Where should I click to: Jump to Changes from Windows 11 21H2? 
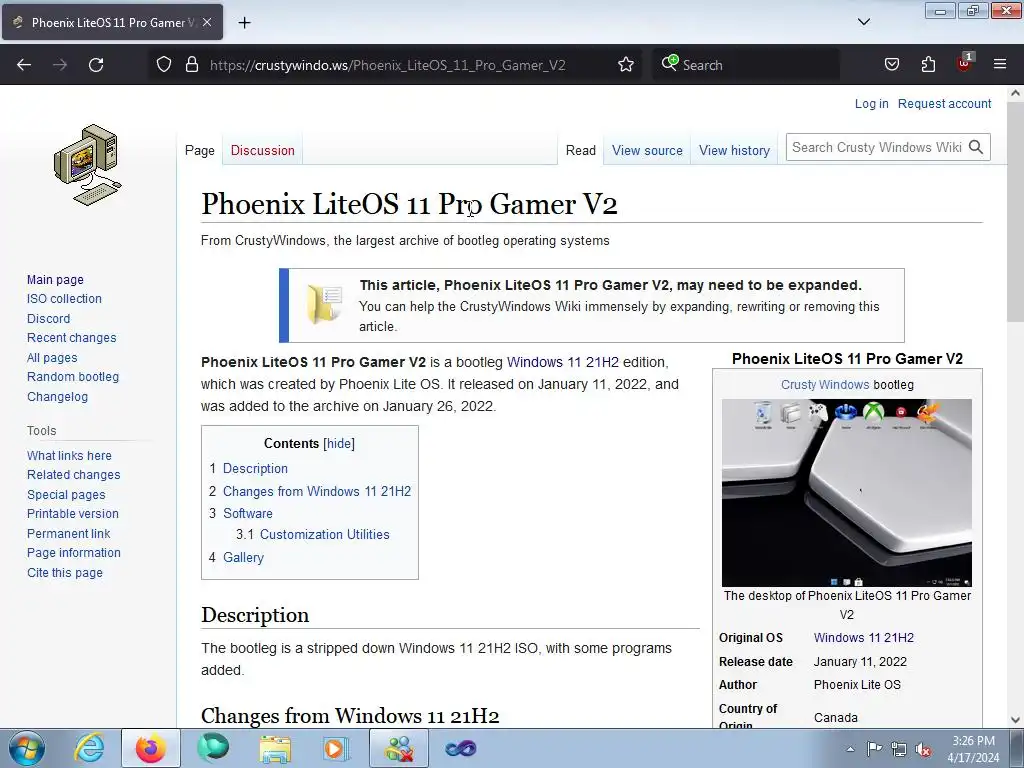click(317, 491)
